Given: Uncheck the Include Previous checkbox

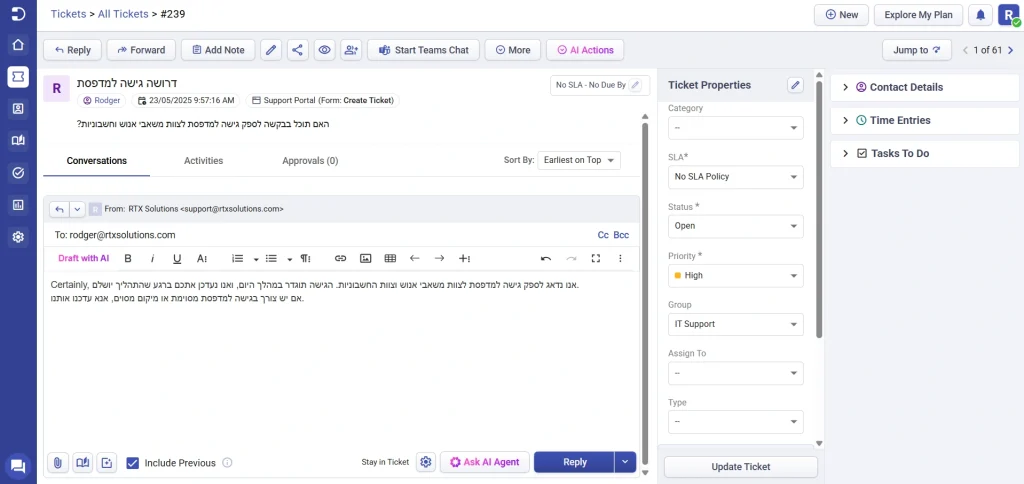Looking at the screenshot, I should point(133,462).
